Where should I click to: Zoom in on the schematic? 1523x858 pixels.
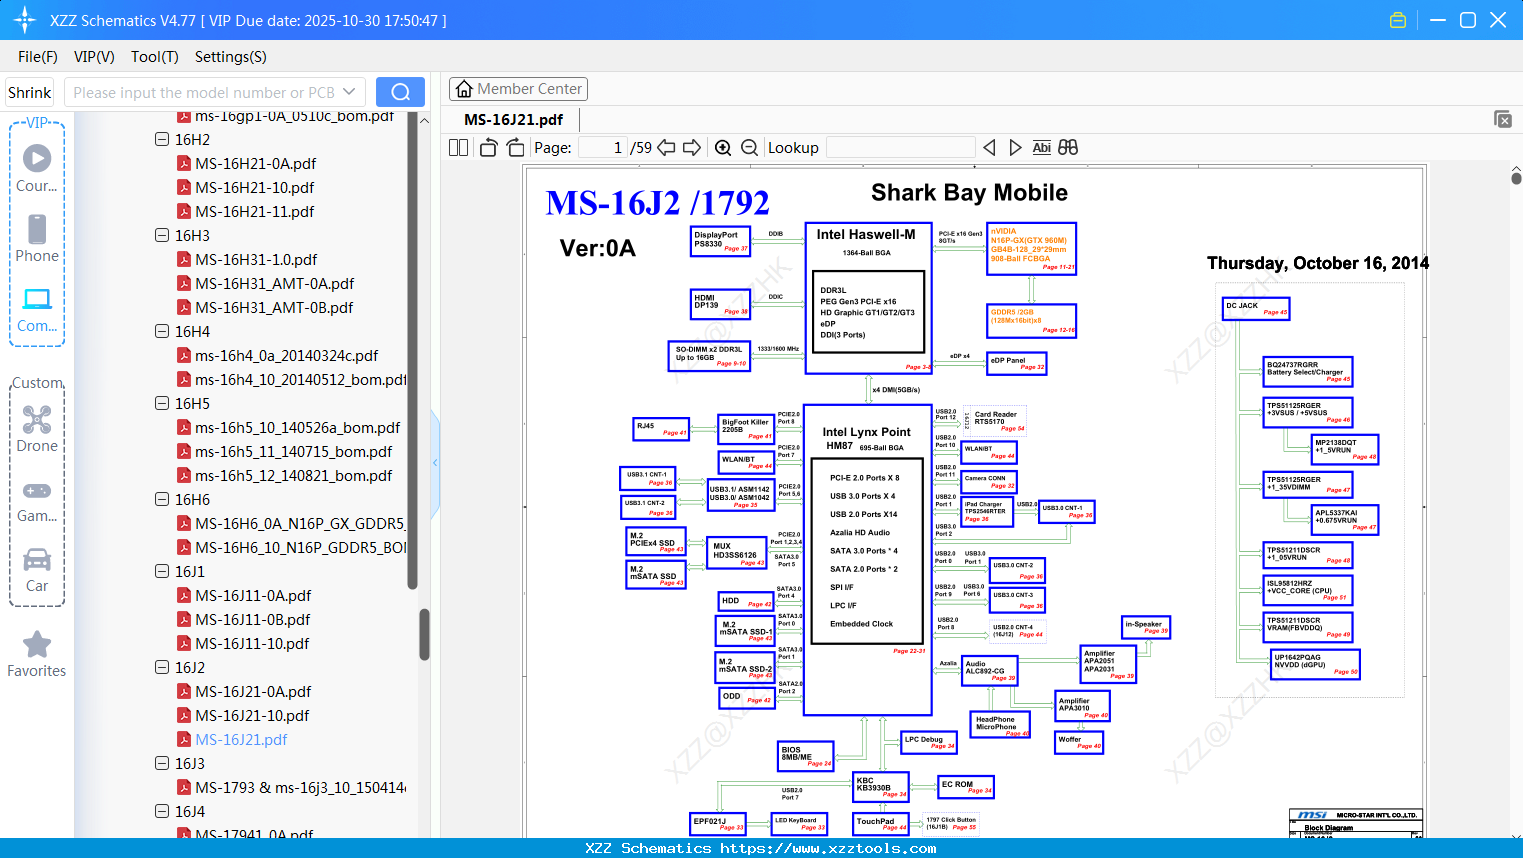click(723, 148)
